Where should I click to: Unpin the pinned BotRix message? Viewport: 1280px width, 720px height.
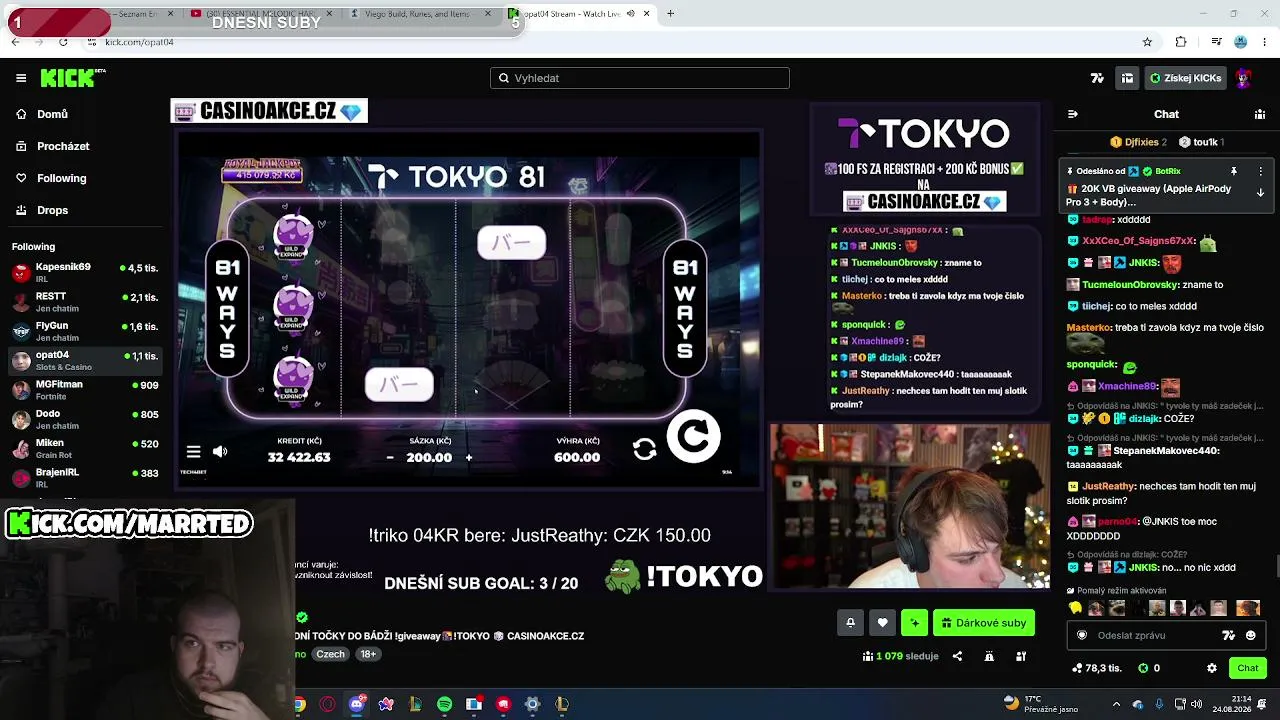pyautogui.click(x=1234, y=171)
